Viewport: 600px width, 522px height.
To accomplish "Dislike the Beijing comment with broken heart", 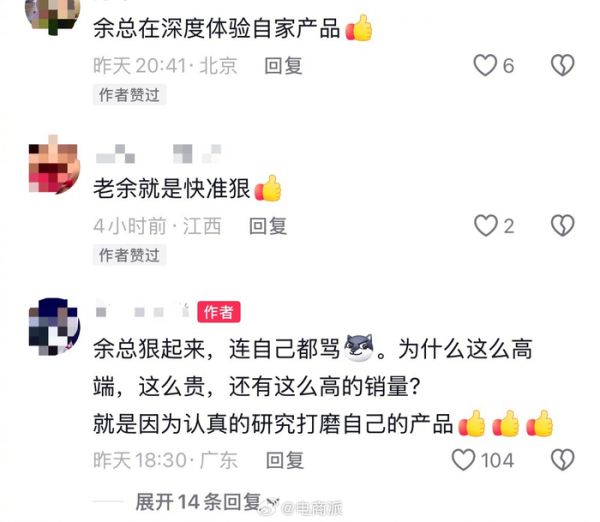I will 562,65.
